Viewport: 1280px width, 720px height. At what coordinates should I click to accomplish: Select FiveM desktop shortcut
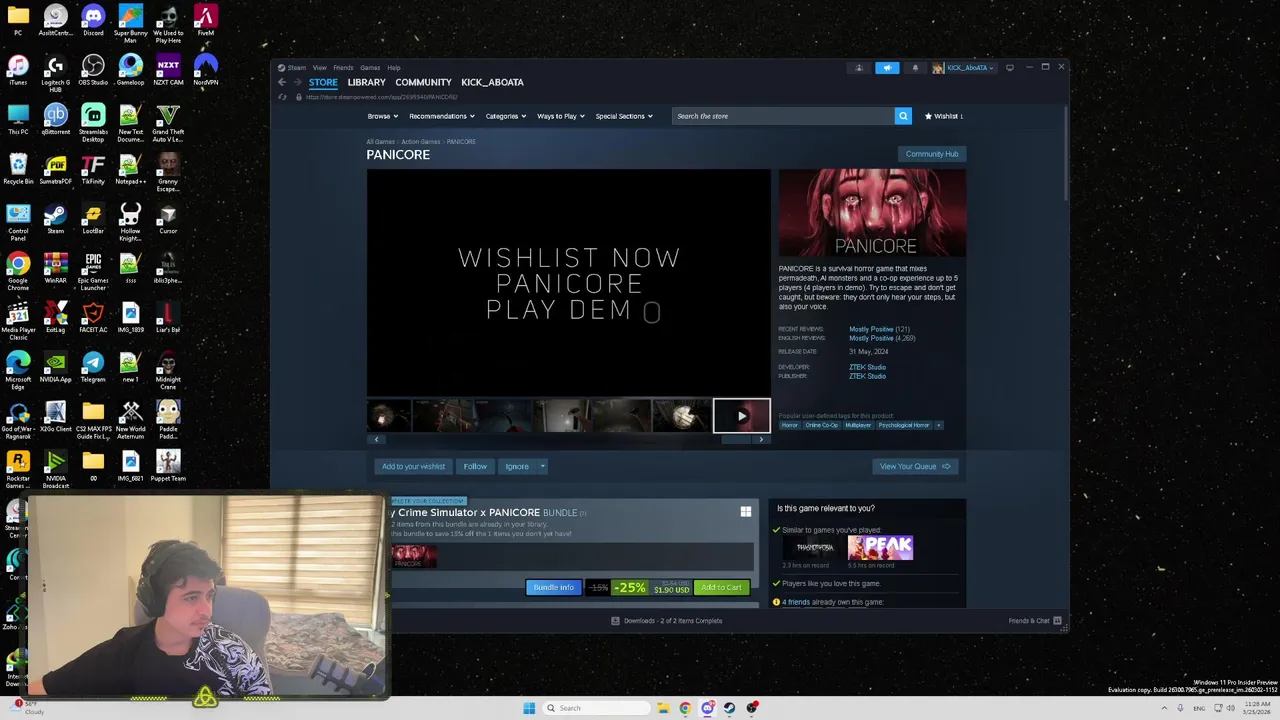(205, 20)
